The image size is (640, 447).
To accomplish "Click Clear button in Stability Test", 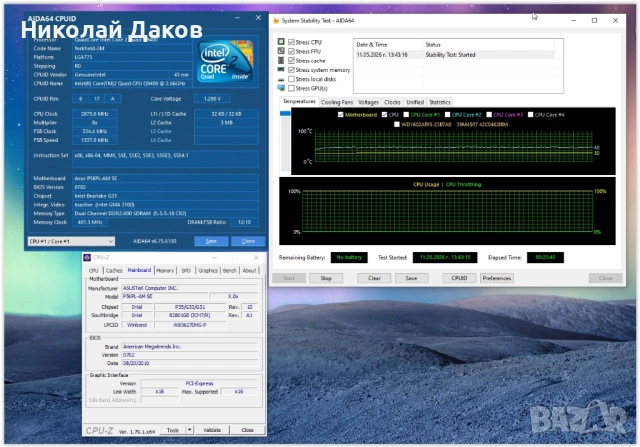I will point(374,278).
